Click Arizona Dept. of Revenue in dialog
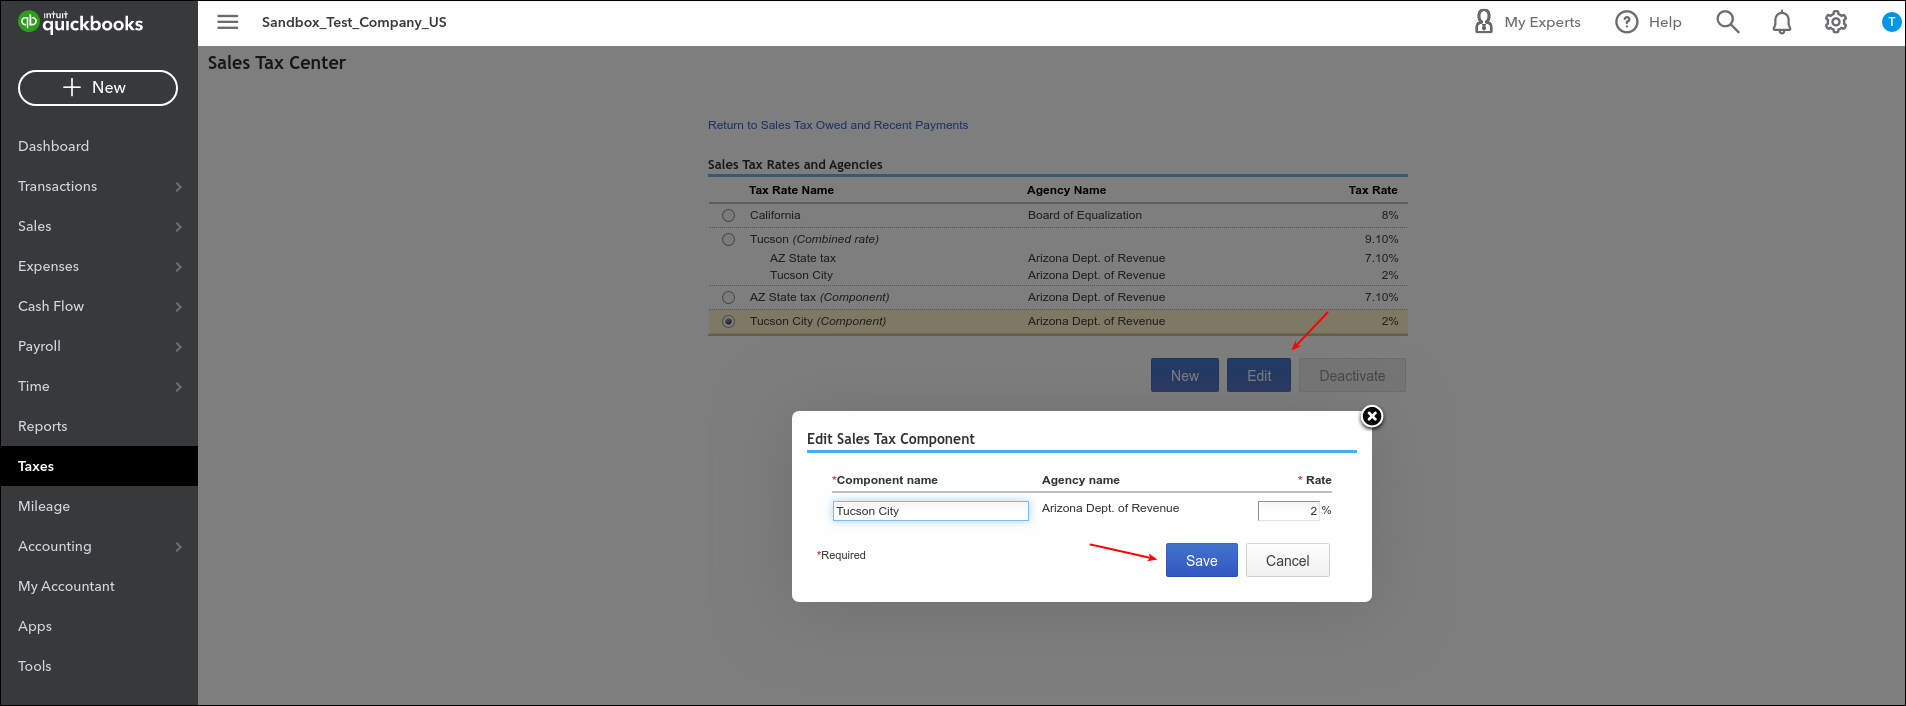The height and width of the screenshot is (706, 1906). pos(1110,508)
